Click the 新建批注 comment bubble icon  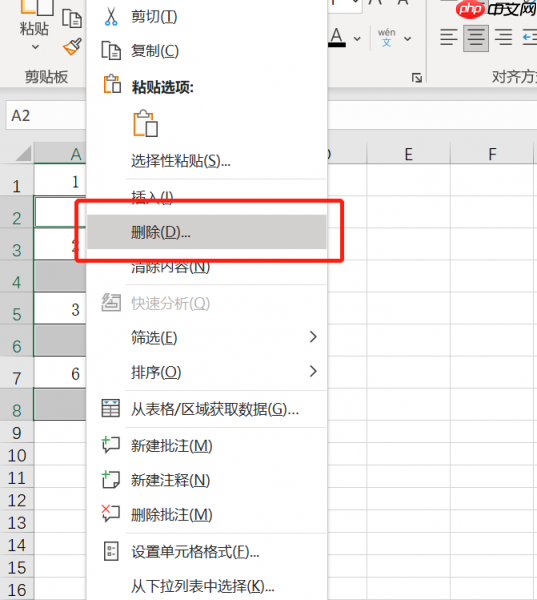click(111, 445)
